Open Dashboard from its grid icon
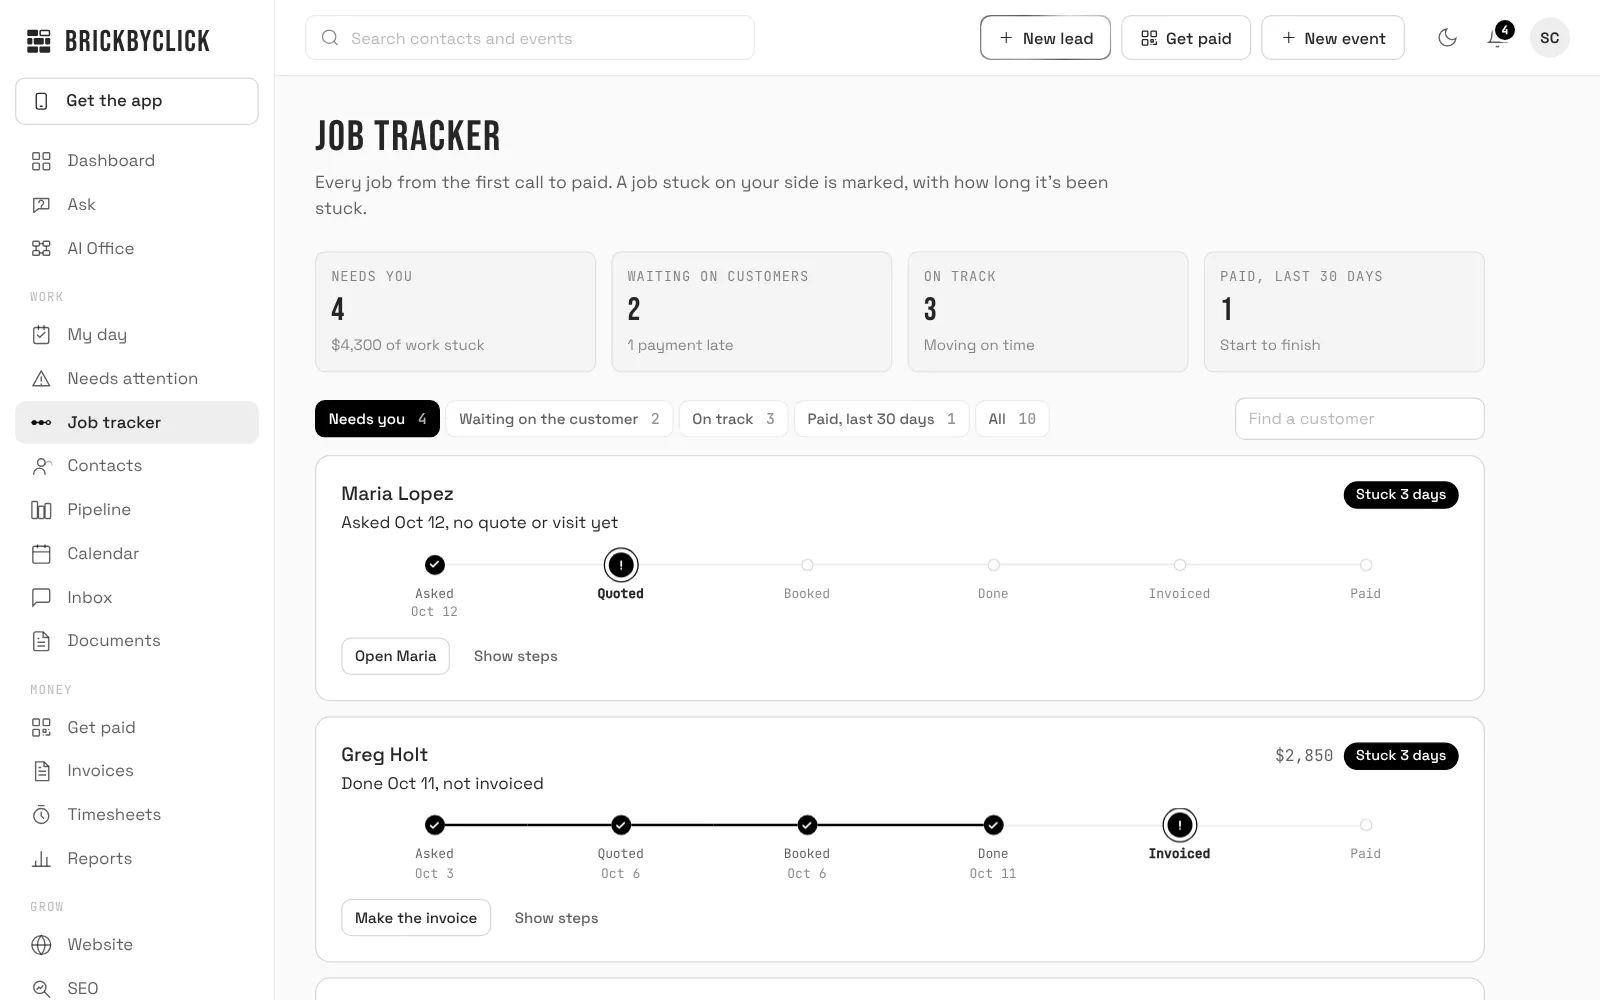The width and height of the screenshot is (1600, 1000). 41,161
